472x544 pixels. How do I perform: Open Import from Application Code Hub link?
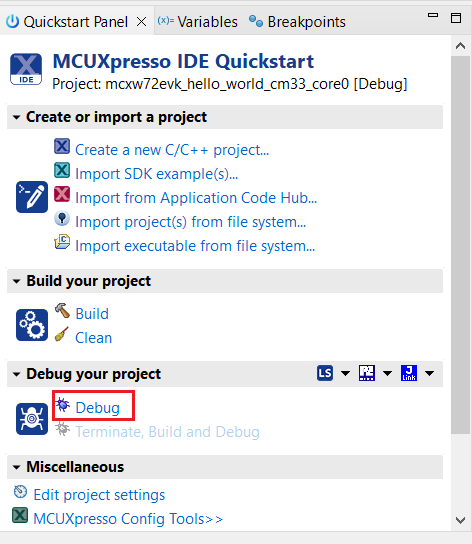(x=196, y=198)
